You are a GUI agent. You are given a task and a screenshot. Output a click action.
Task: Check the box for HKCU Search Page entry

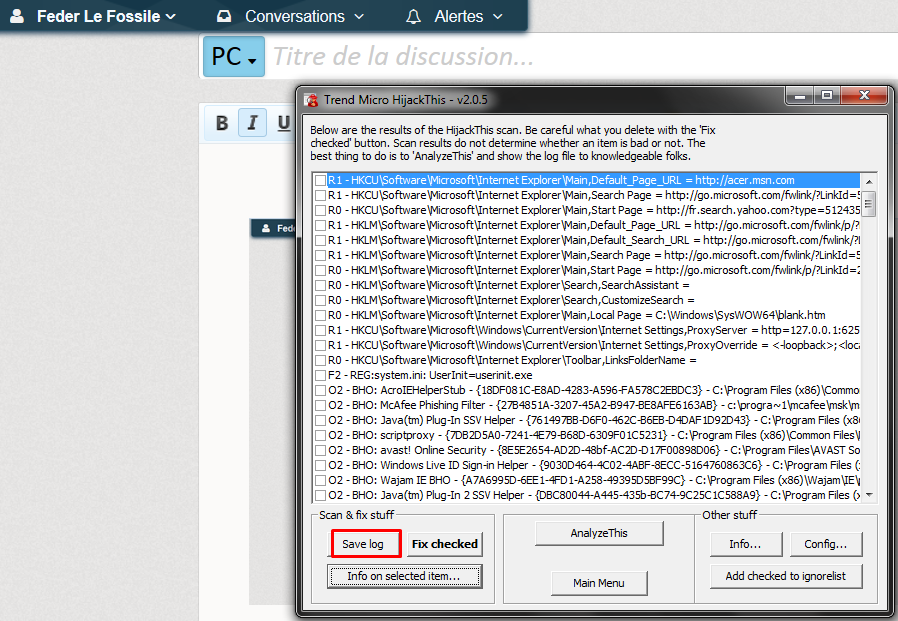(321, 195)
